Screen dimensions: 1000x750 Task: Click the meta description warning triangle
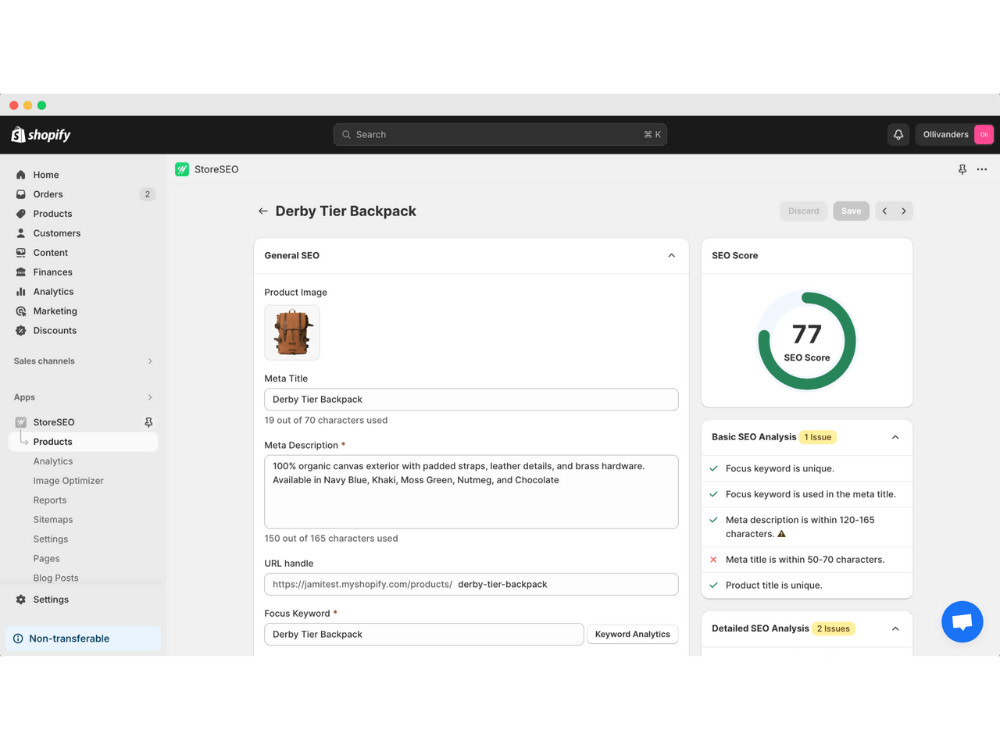click(781, 534)
